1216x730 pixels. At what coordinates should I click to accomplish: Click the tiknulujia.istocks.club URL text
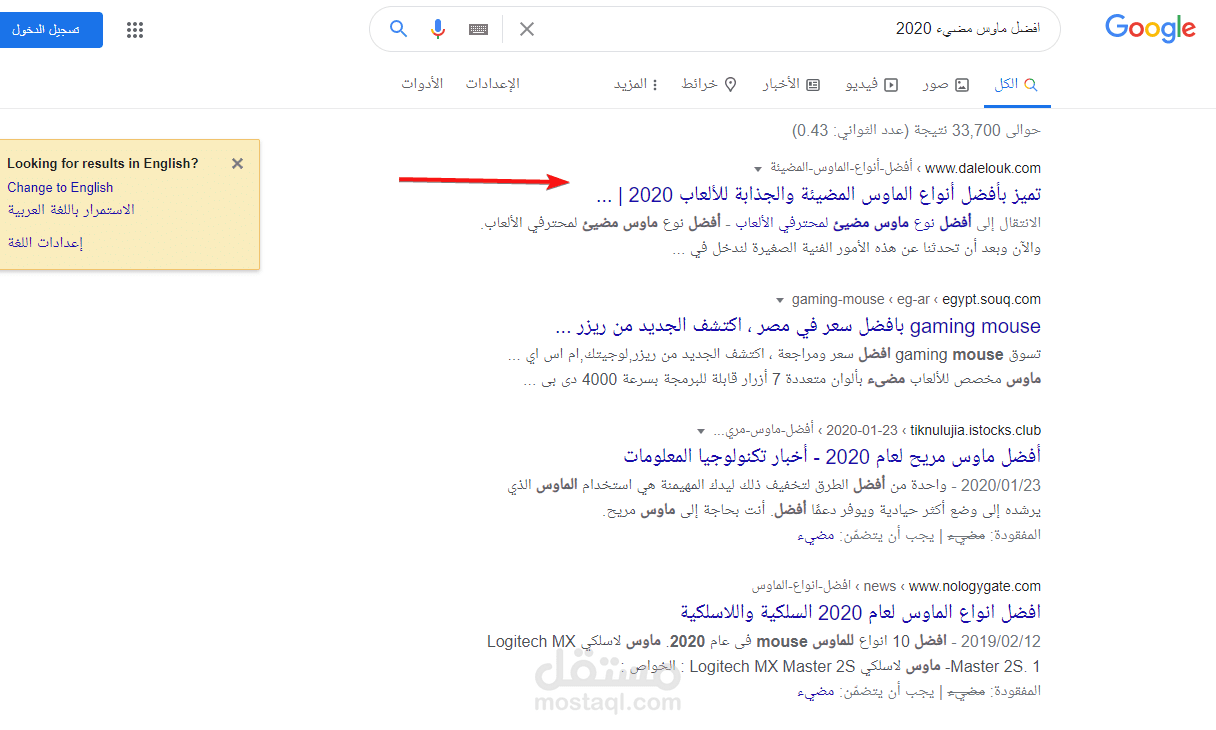coord(976,431)
